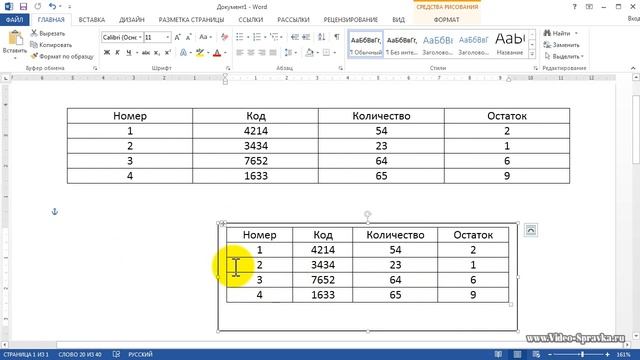The height and width of the screenshot is (360, 640).
Task: Select the Обычный style
Action: [366, 44]
